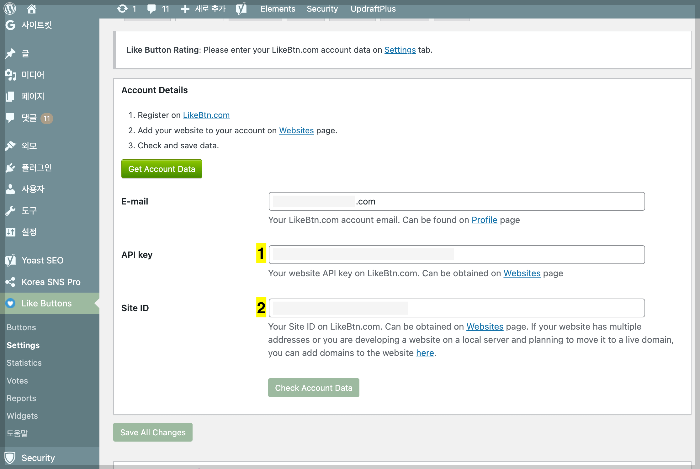The image size is (700, 469).
Task: Open Websites link under API key field
Action: 522,273
